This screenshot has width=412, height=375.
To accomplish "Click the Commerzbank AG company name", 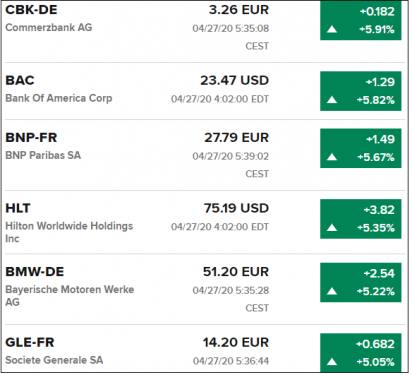I will pos(49,27).
